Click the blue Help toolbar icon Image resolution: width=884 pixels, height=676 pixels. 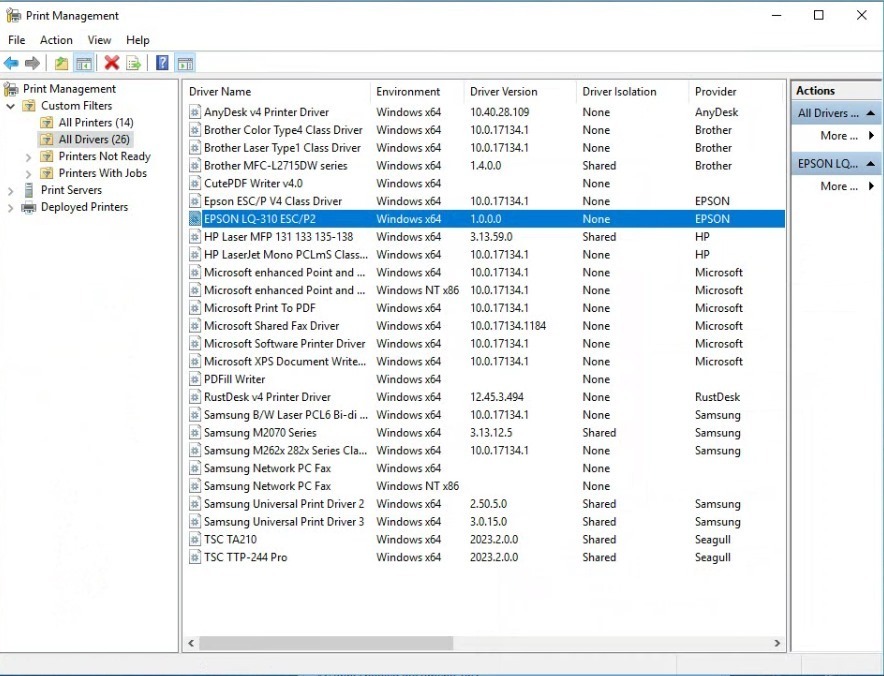point(162,63)
